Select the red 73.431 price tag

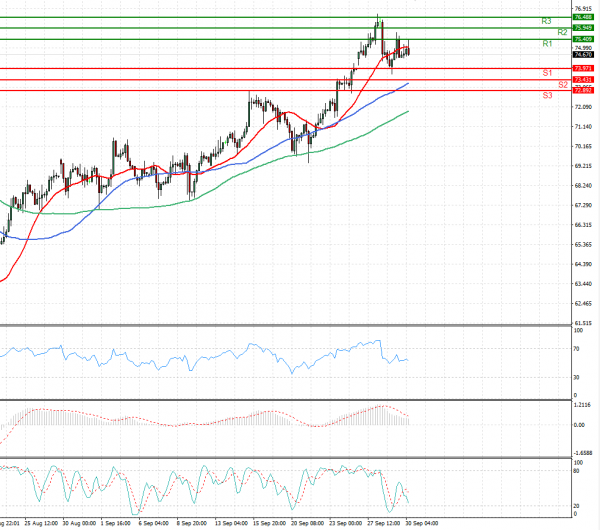click(x=583, y=80)
